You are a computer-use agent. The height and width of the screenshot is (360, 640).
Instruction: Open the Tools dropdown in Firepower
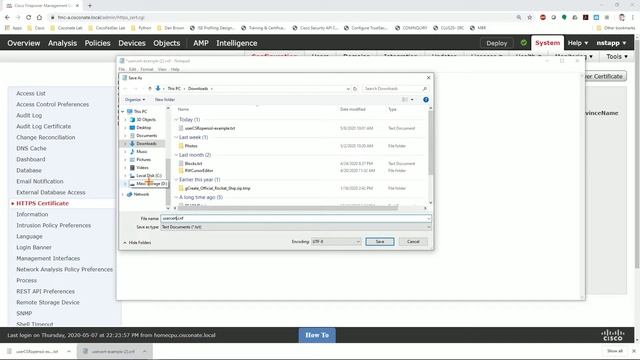(616, 56)
